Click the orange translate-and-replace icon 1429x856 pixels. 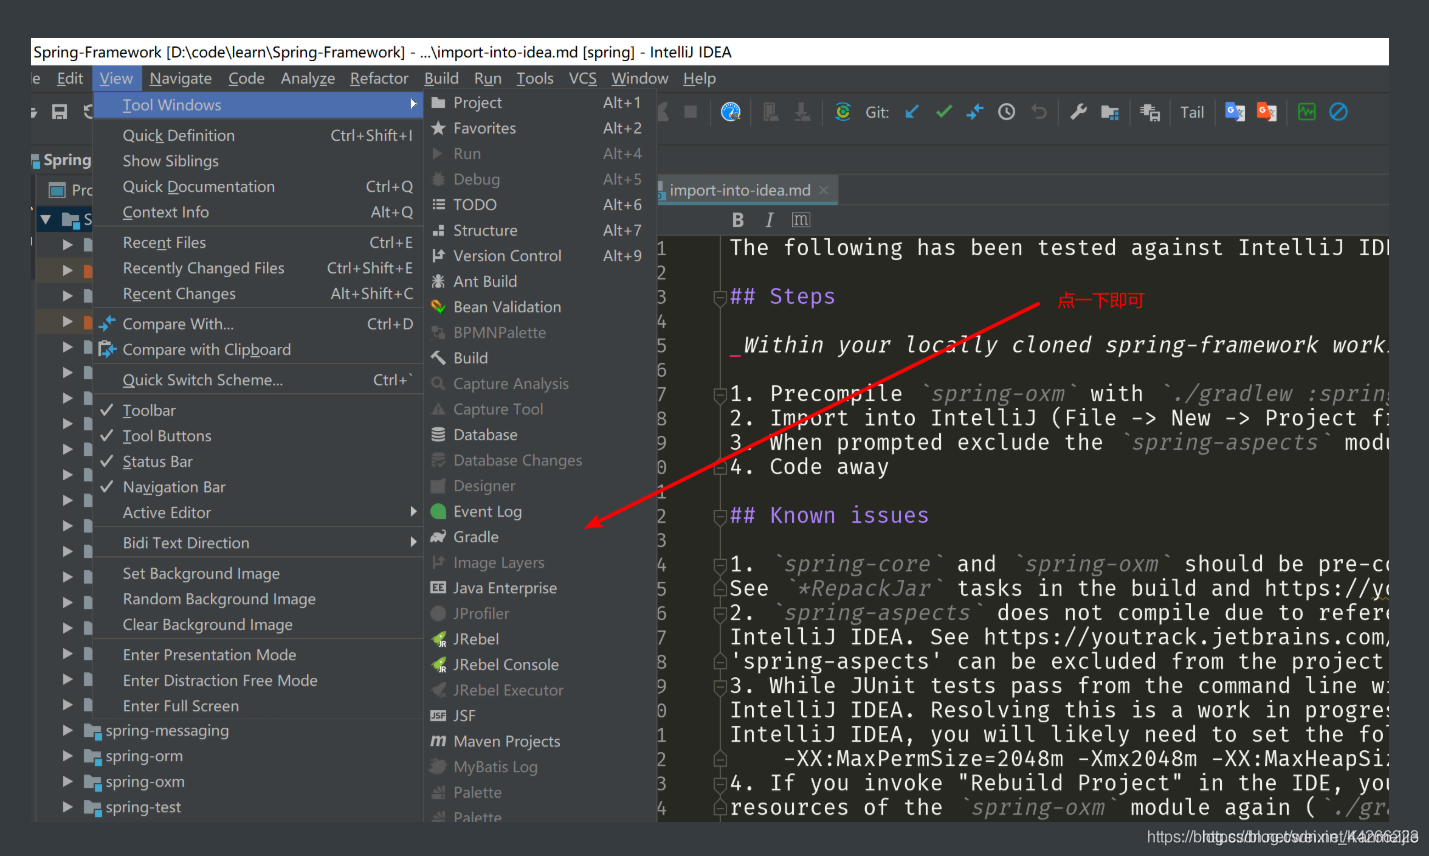(1267, 112)
